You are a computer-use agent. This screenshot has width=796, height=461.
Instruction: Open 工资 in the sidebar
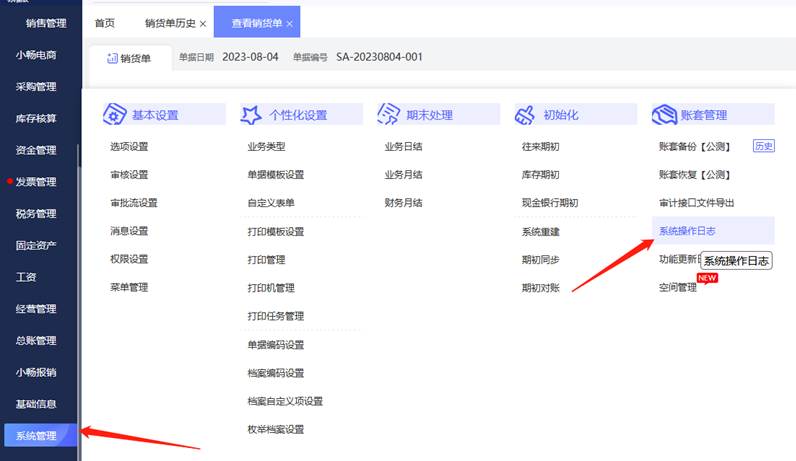tap(26, 277)
